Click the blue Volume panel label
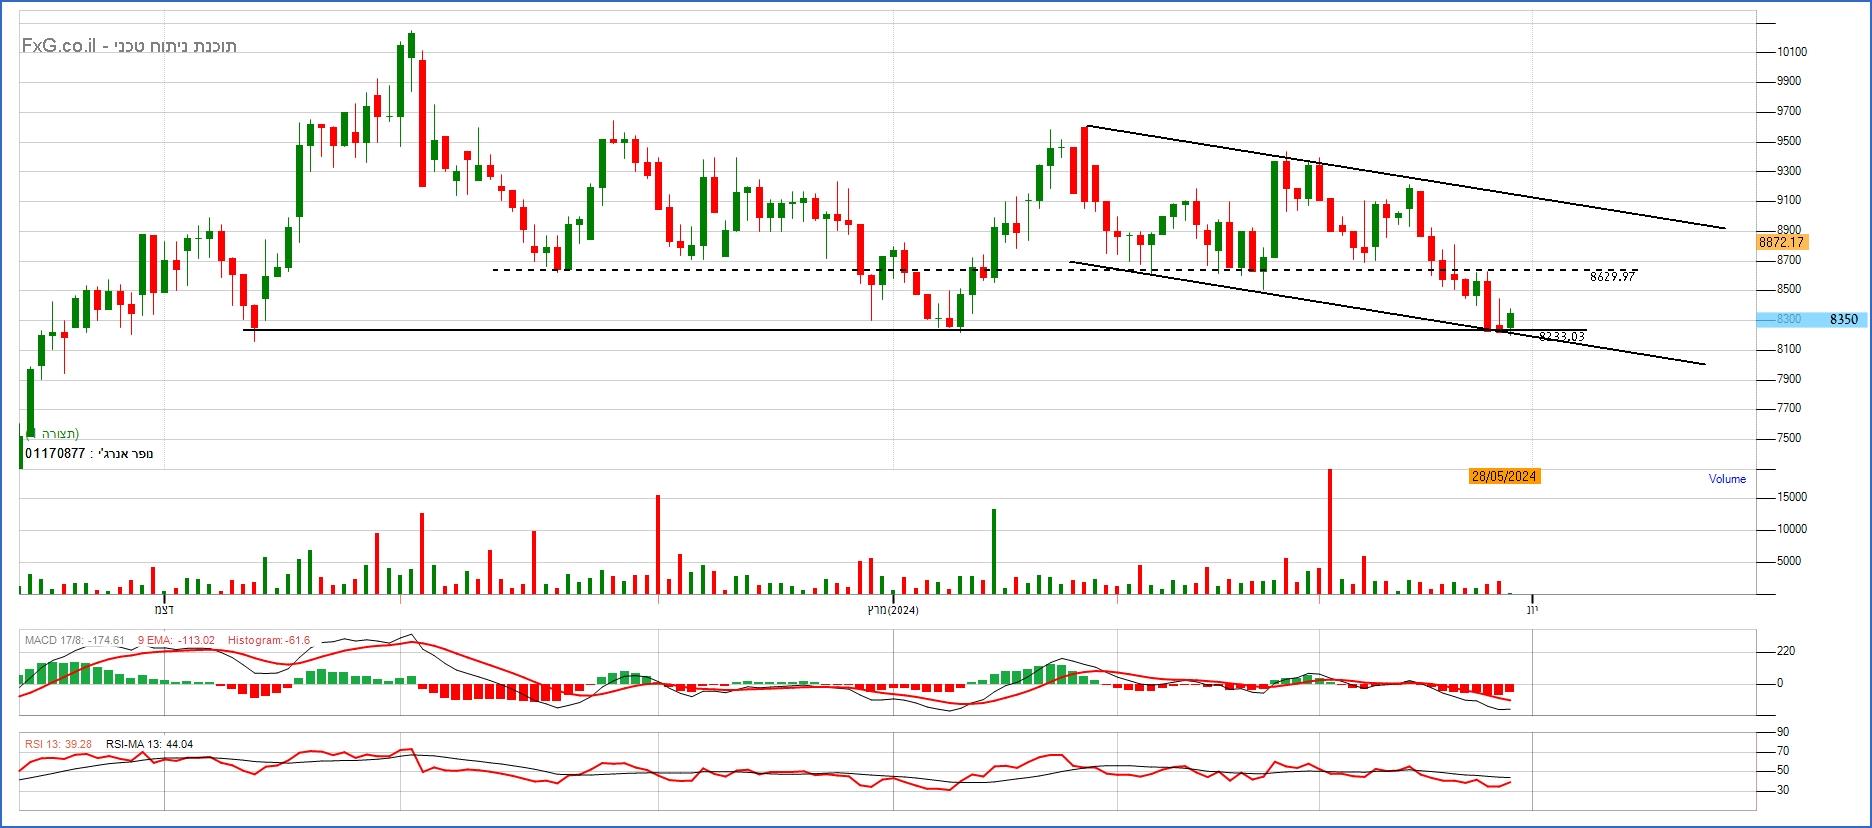Screen dimensions: 1872x828 [x=1726, y=479]
